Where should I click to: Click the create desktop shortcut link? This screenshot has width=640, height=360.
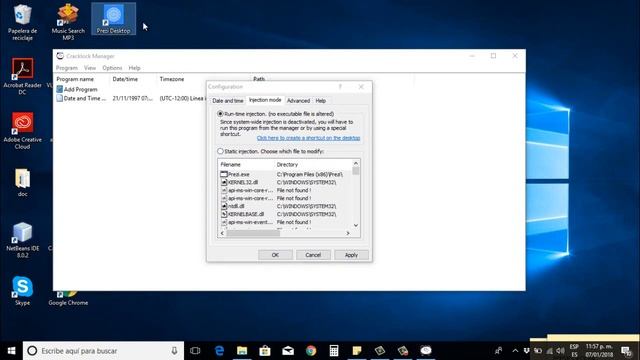point(308,138)
